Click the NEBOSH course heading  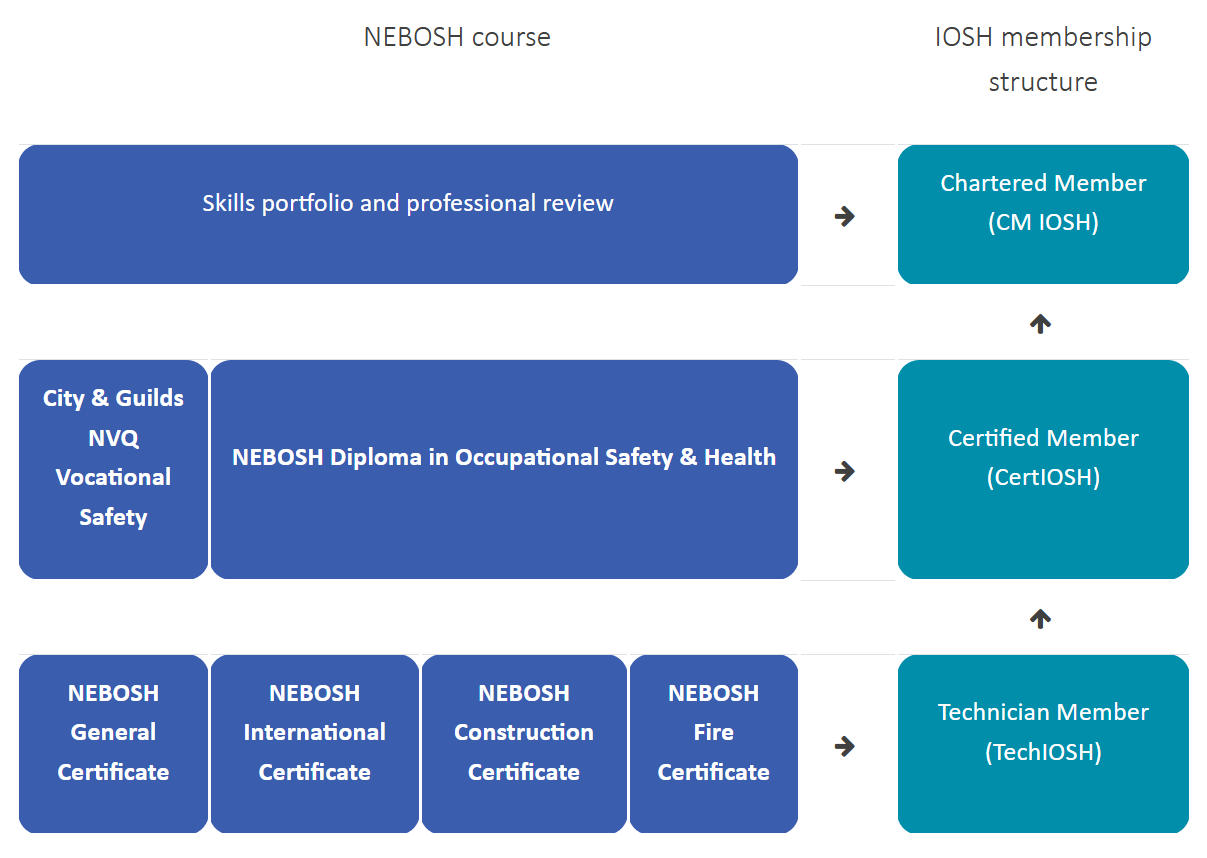(x=457, y=37)
